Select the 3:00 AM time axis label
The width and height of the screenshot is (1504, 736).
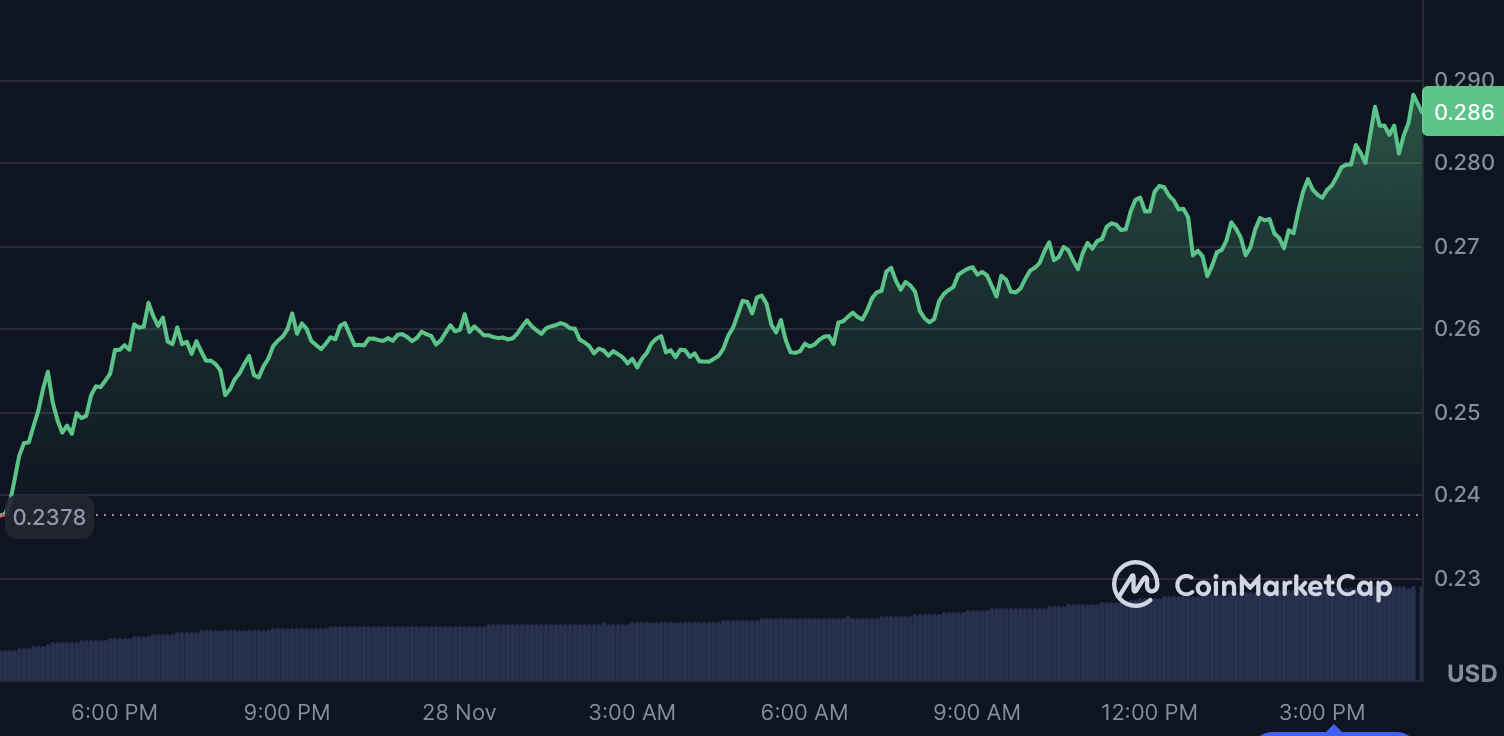tap(632, 713)
